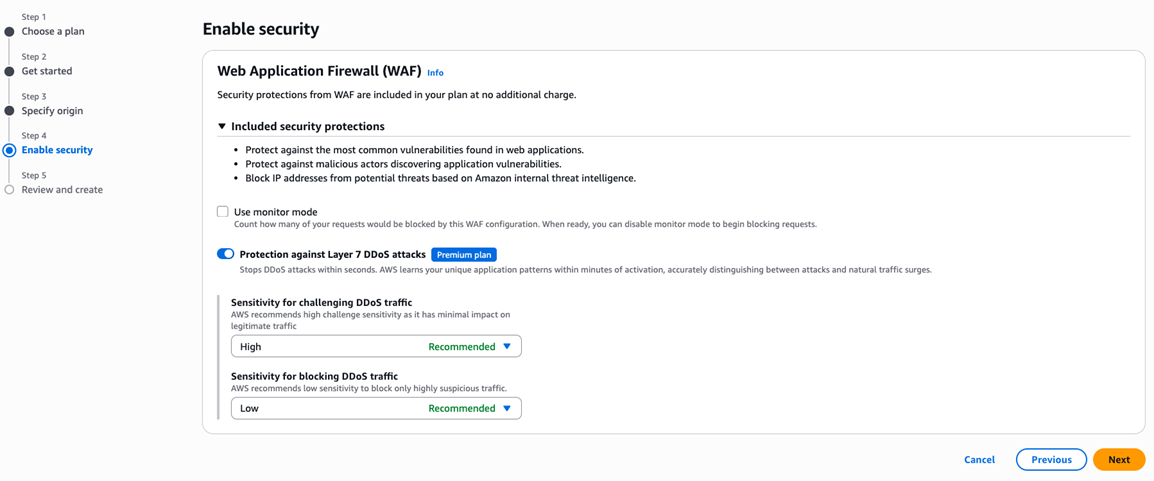The width and height of the screenshot is (1154, 481).
Task: Click the Step 2 circle indicator
Action: (9, 71)
